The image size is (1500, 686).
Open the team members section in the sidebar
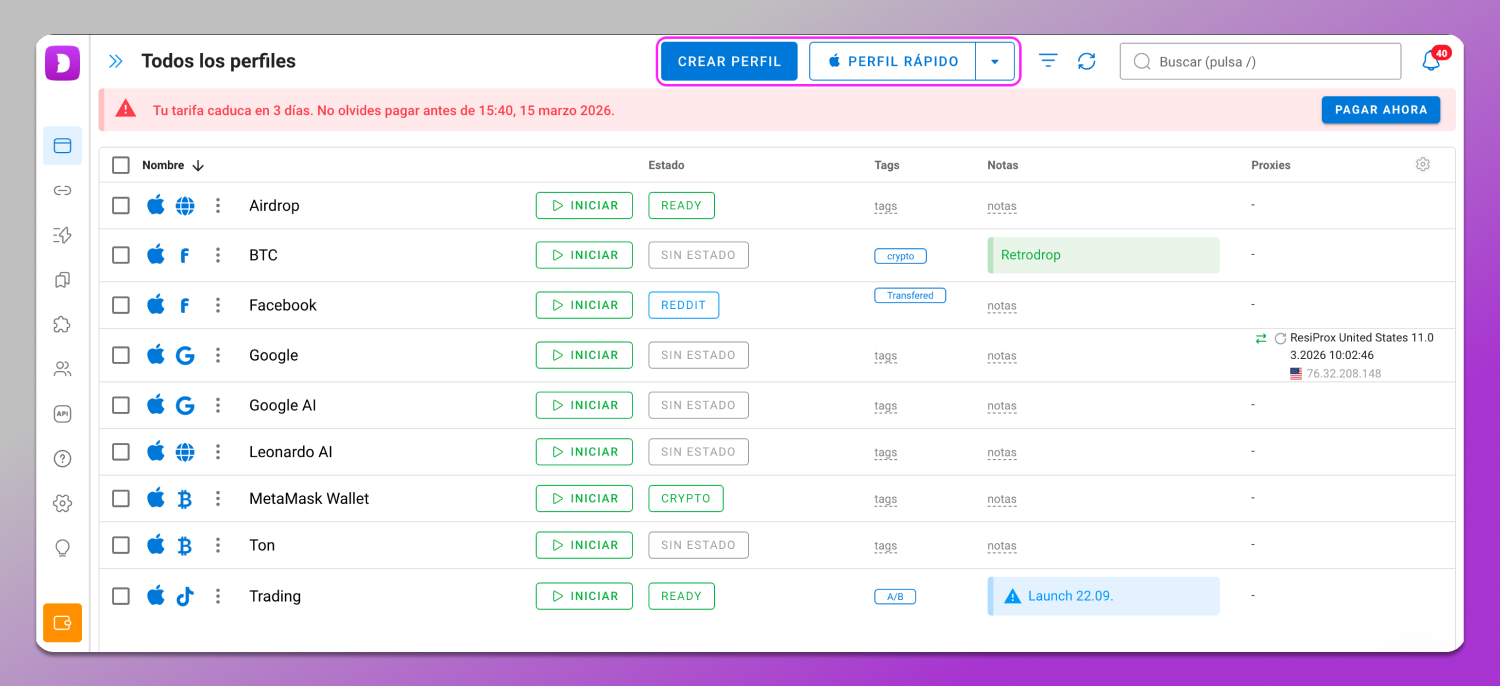(x=62, y=368)
